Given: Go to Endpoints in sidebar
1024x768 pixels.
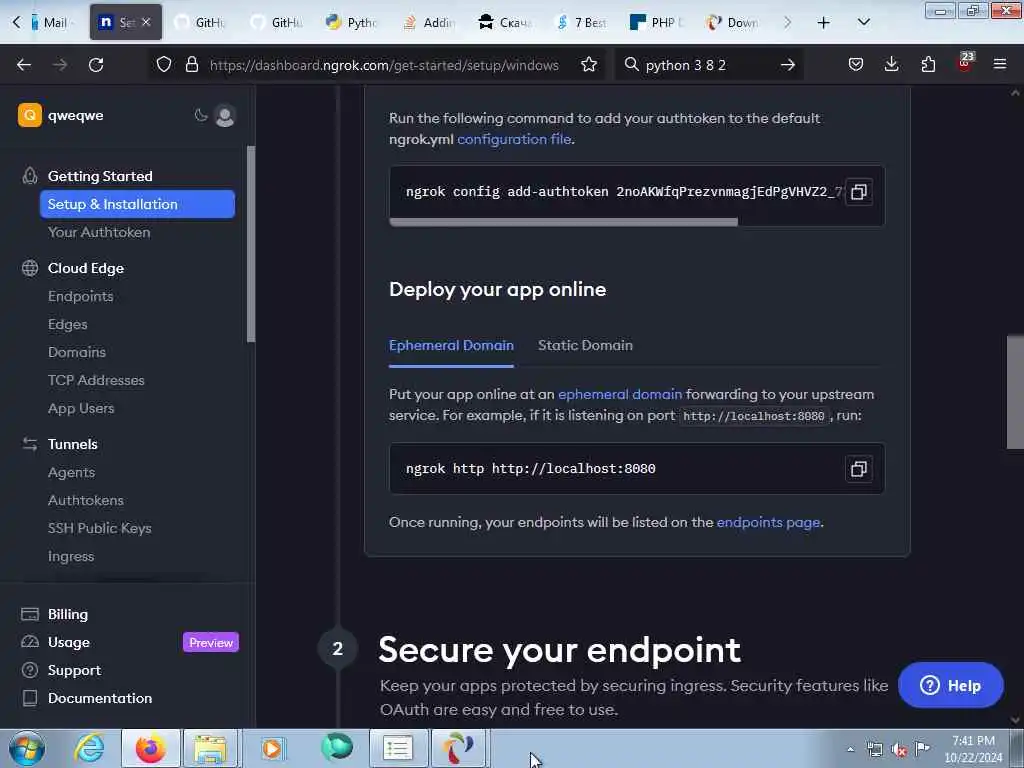Looking at the screenshot, I should click(80, 296).
